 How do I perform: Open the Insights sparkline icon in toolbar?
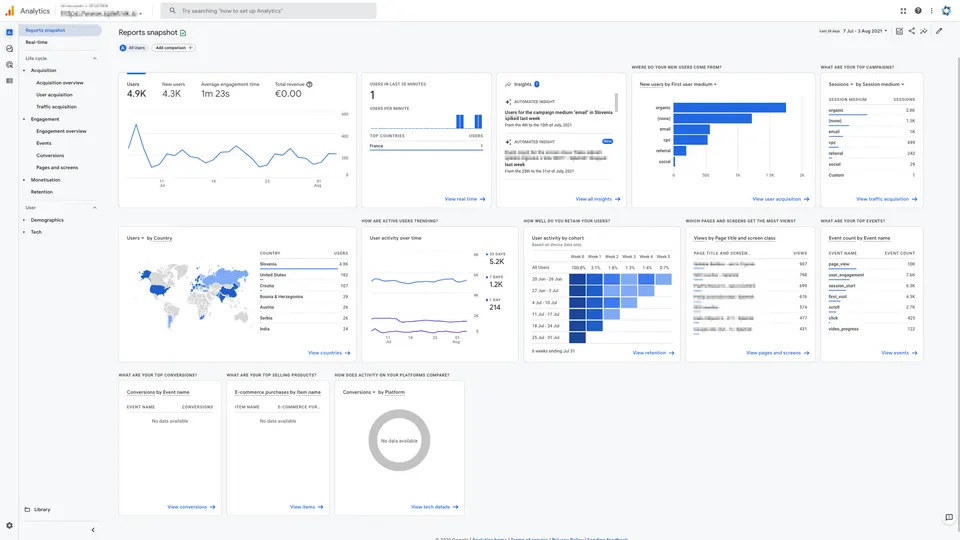(924, 31)
